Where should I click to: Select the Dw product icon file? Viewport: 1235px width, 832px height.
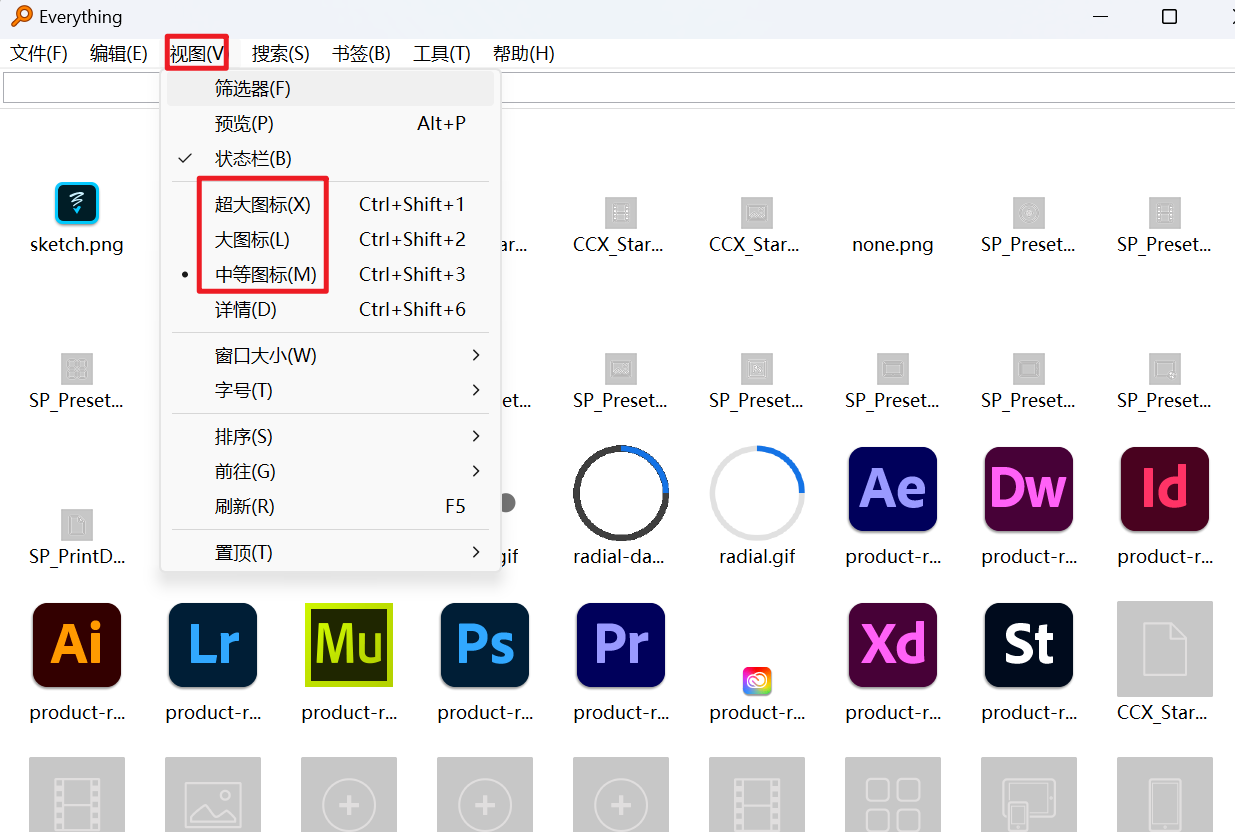pos(1029,489)
